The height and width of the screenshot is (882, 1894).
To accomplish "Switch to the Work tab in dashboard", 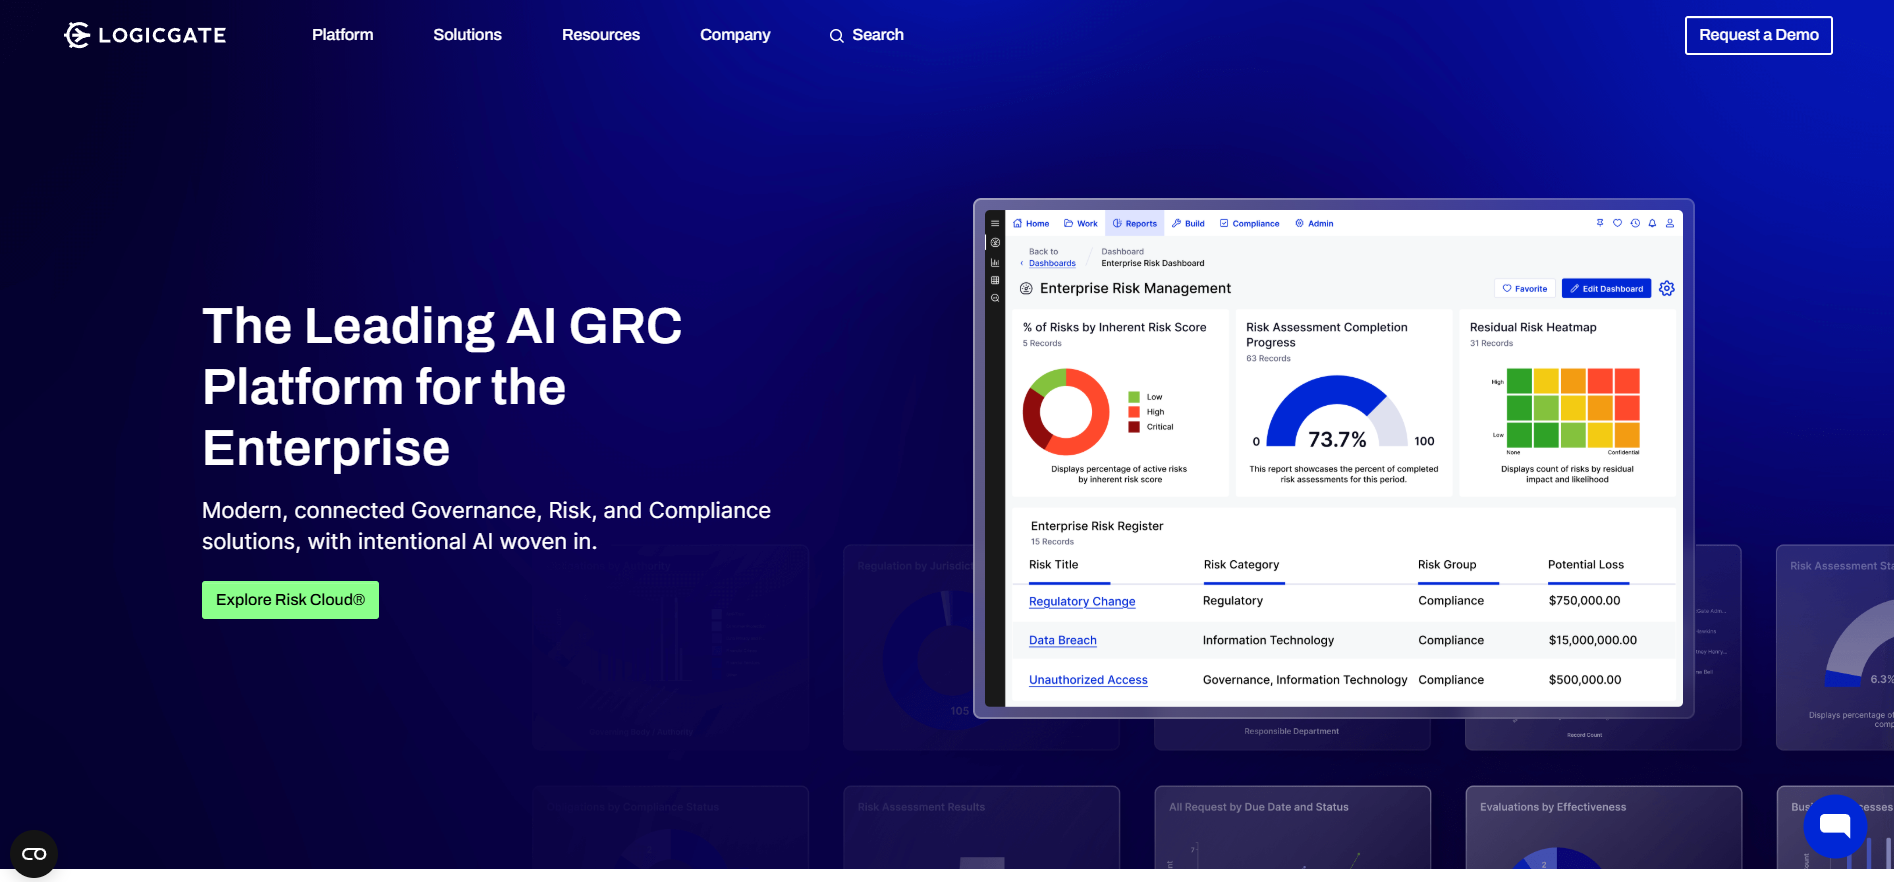I will coord(1081,223).
